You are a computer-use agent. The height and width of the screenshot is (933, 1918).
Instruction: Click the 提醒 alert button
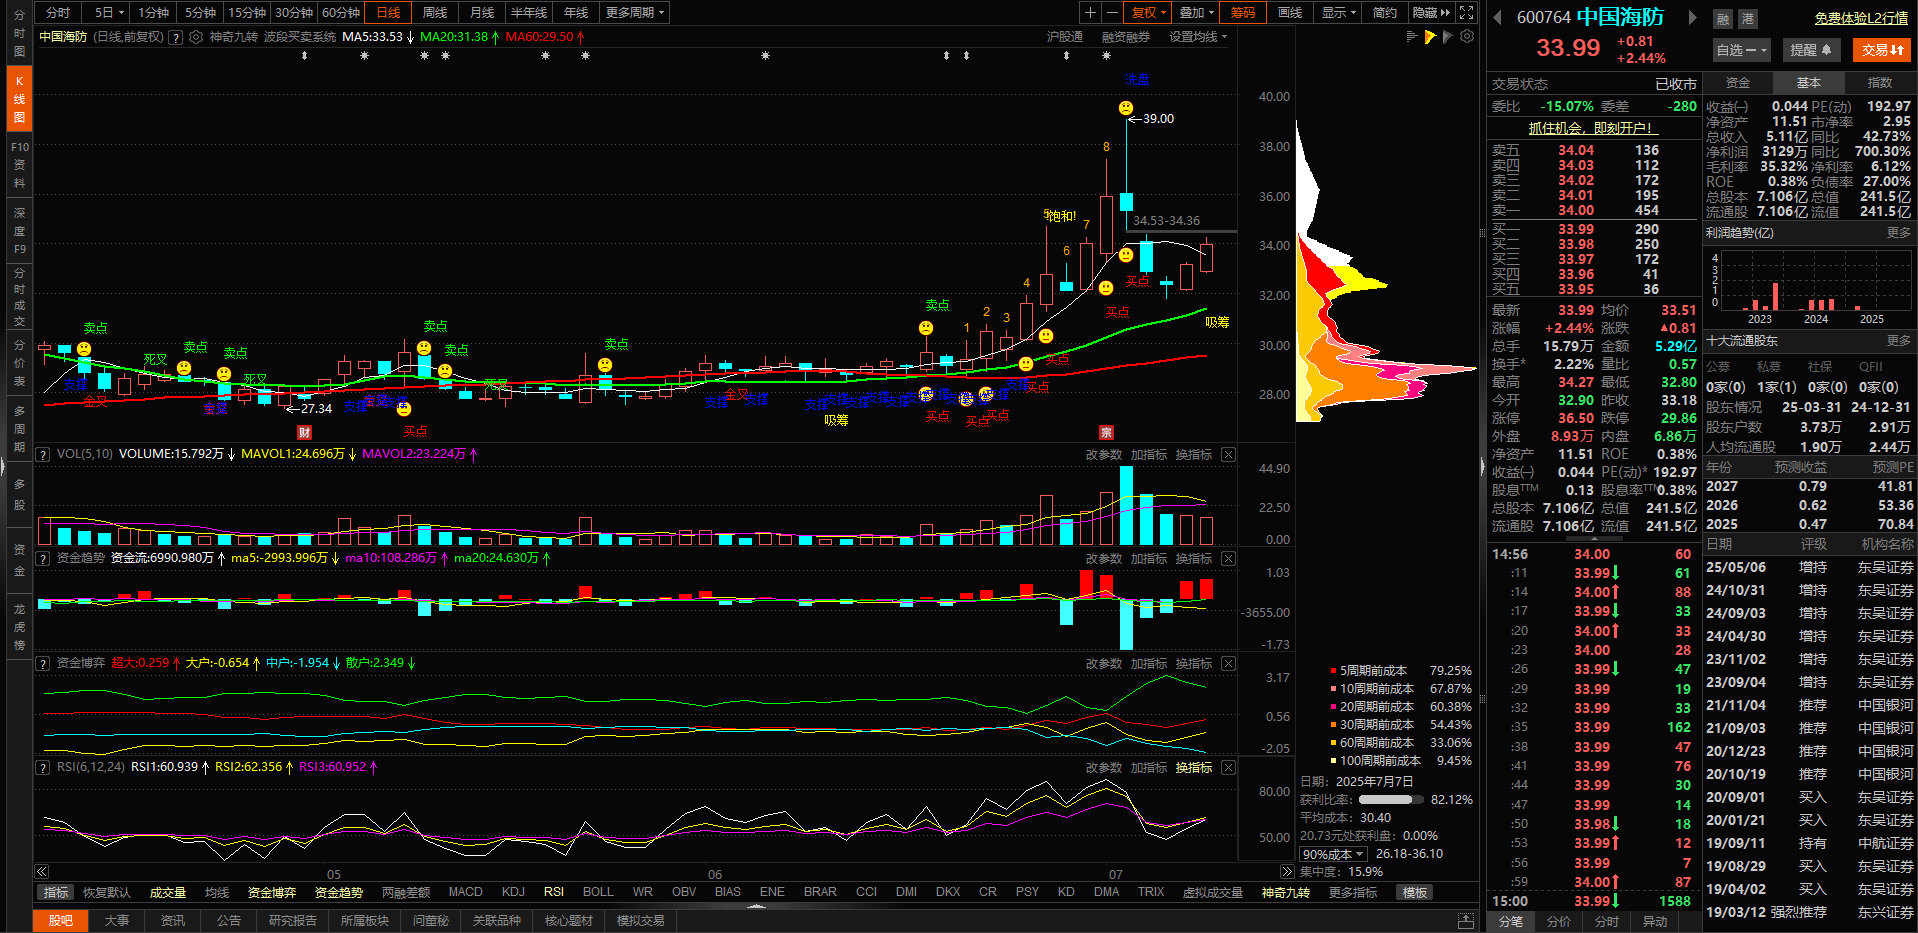(1810, 50)
